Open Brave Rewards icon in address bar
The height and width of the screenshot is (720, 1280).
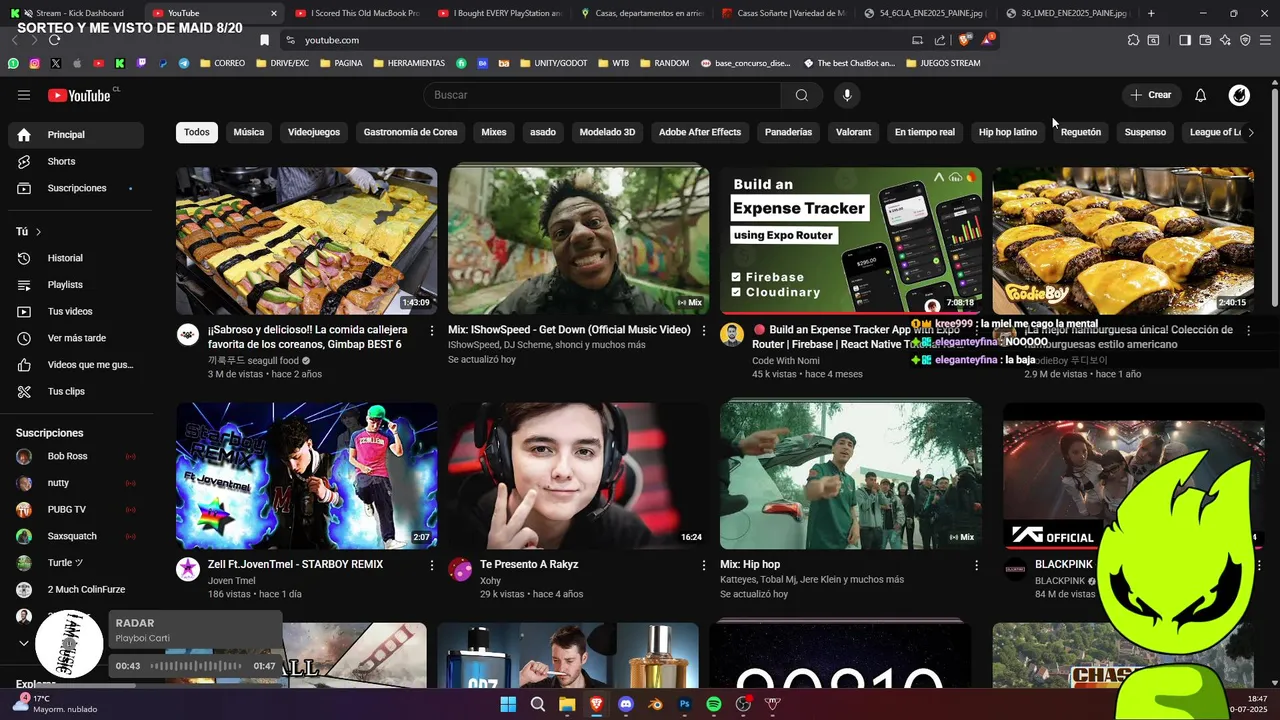988,40
